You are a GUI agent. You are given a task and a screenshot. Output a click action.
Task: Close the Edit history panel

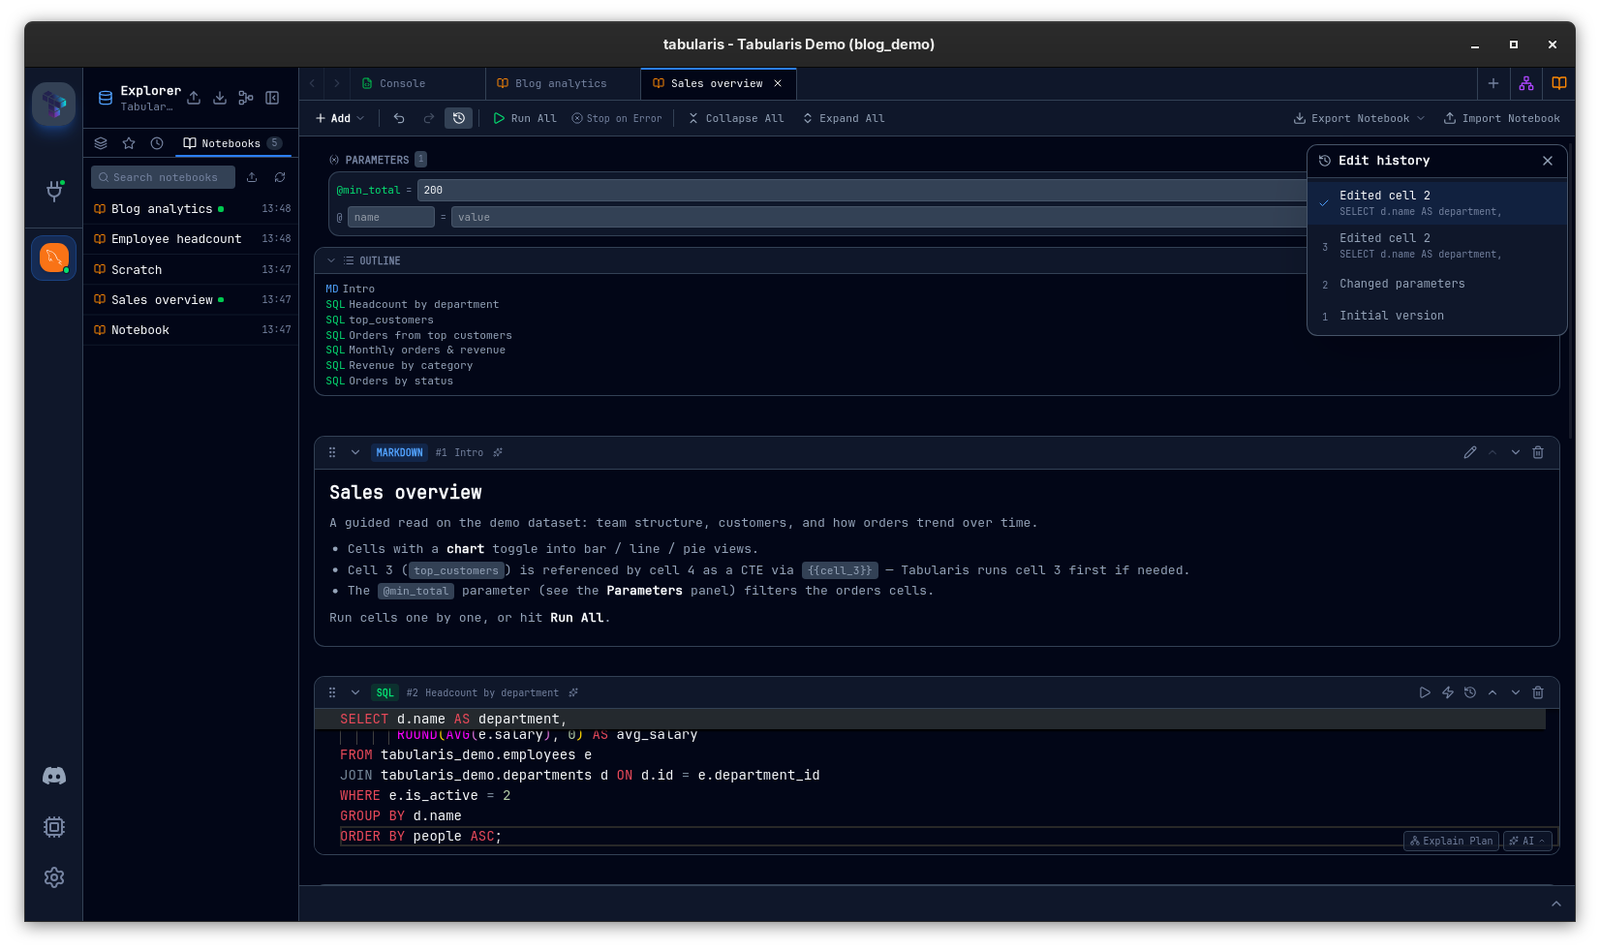[x=1548, y=161]
